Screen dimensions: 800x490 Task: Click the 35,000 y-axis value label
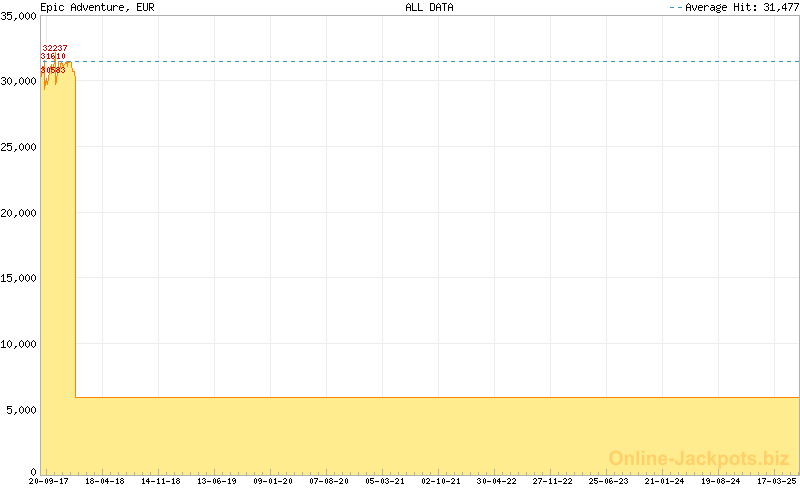[x=19, y=16]
